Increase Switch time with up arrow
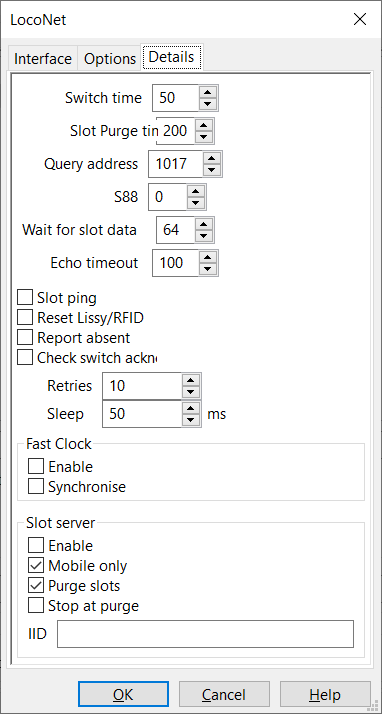Viewport: 382px width, 714px height. point(208,92)
